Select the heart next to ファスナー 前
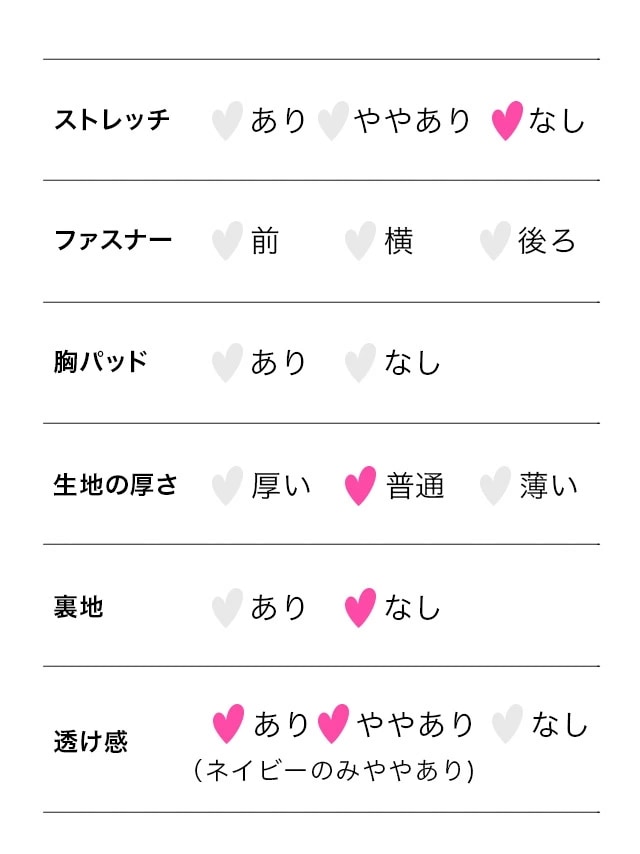The width and height of the screenshot is (640, 854). pyautogui.click(x=227, y=241)
